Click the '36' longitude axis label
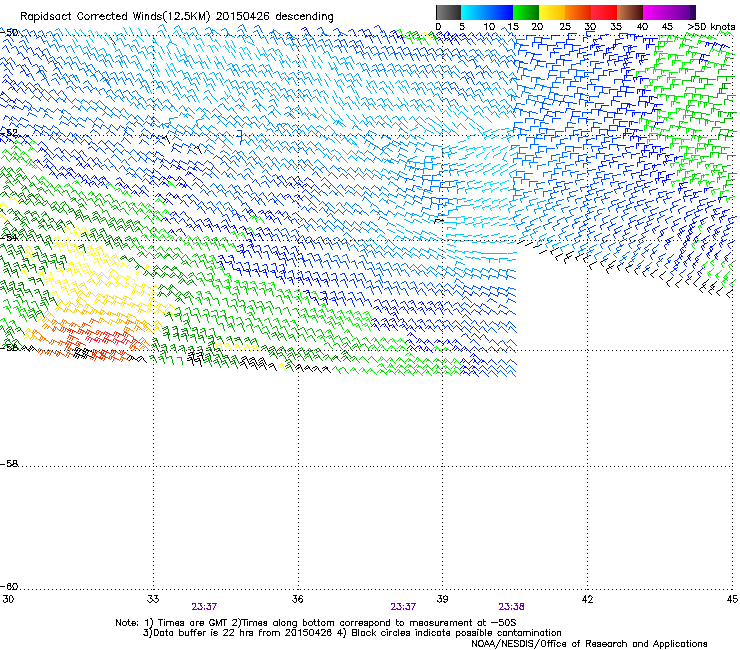This screenshot has width=740, height=650. 297,599
